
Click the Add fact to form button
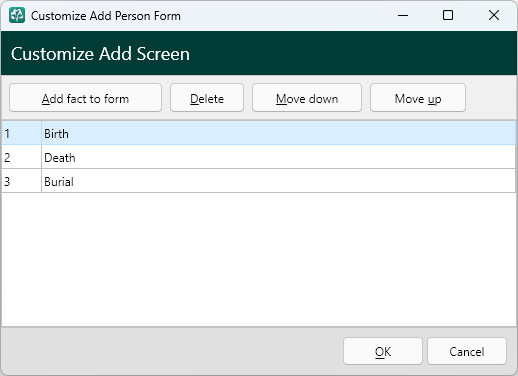(85, 98)
